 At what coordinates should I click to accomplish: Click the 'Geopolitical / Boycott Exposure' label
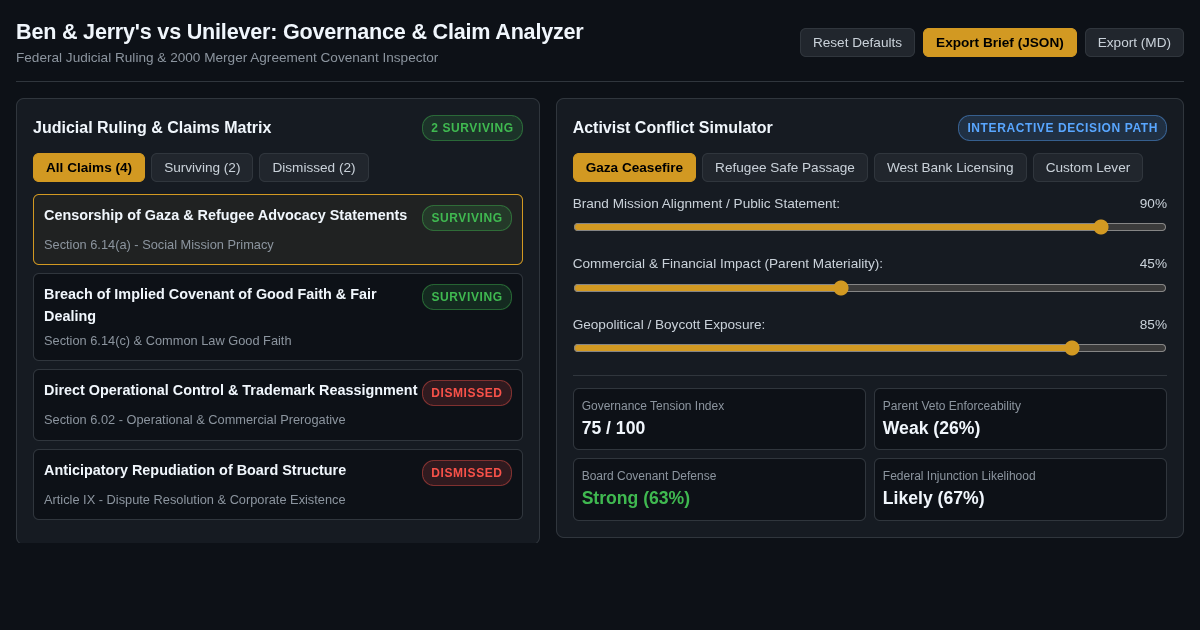tap(669, 325)
